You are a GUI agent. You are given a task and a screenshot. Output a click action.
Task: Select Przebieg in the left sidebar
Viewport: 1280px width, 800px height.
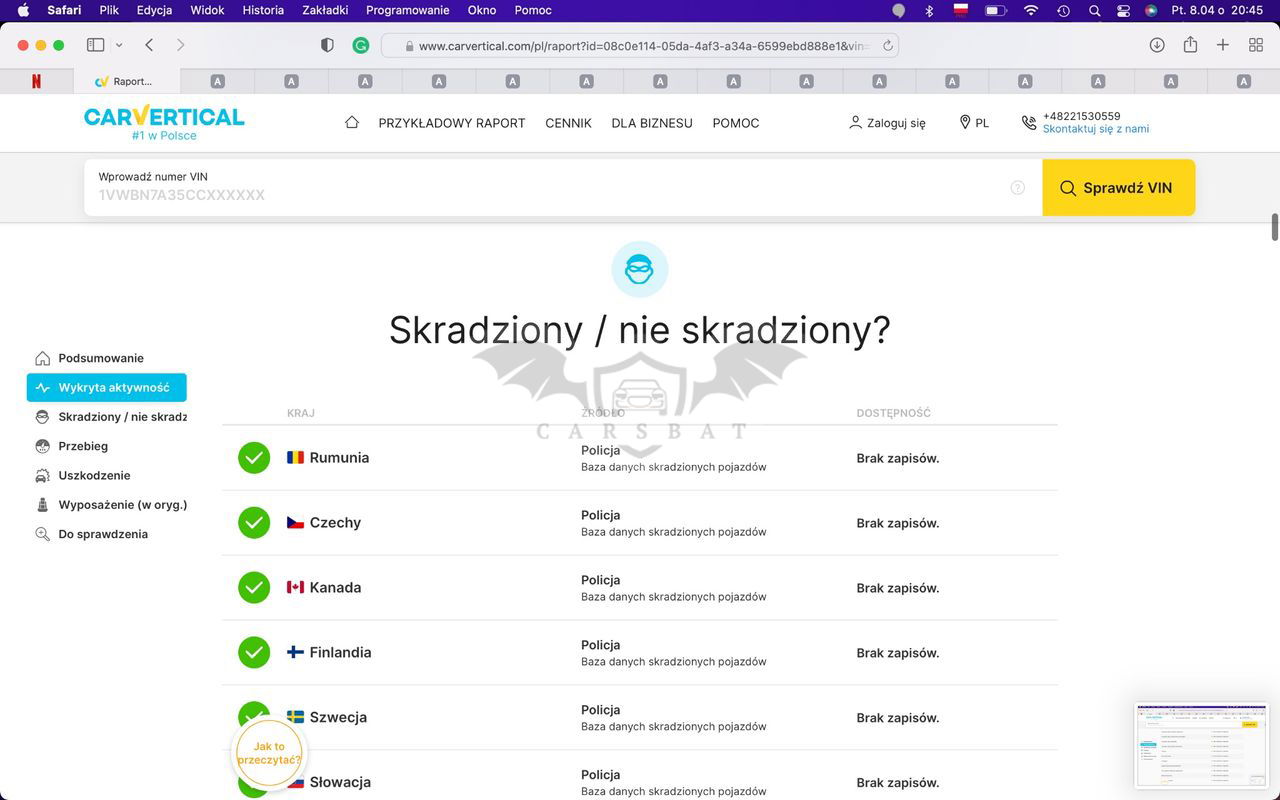tap(83, 446)
